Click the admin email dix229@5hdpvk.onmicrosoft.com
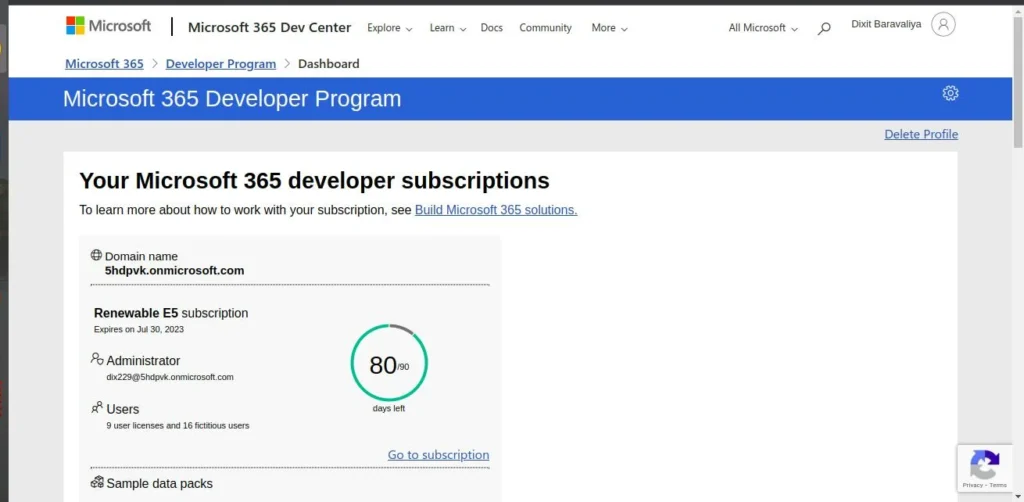The width and height of the screenshot is (1024, 502). tap(170, 377)
